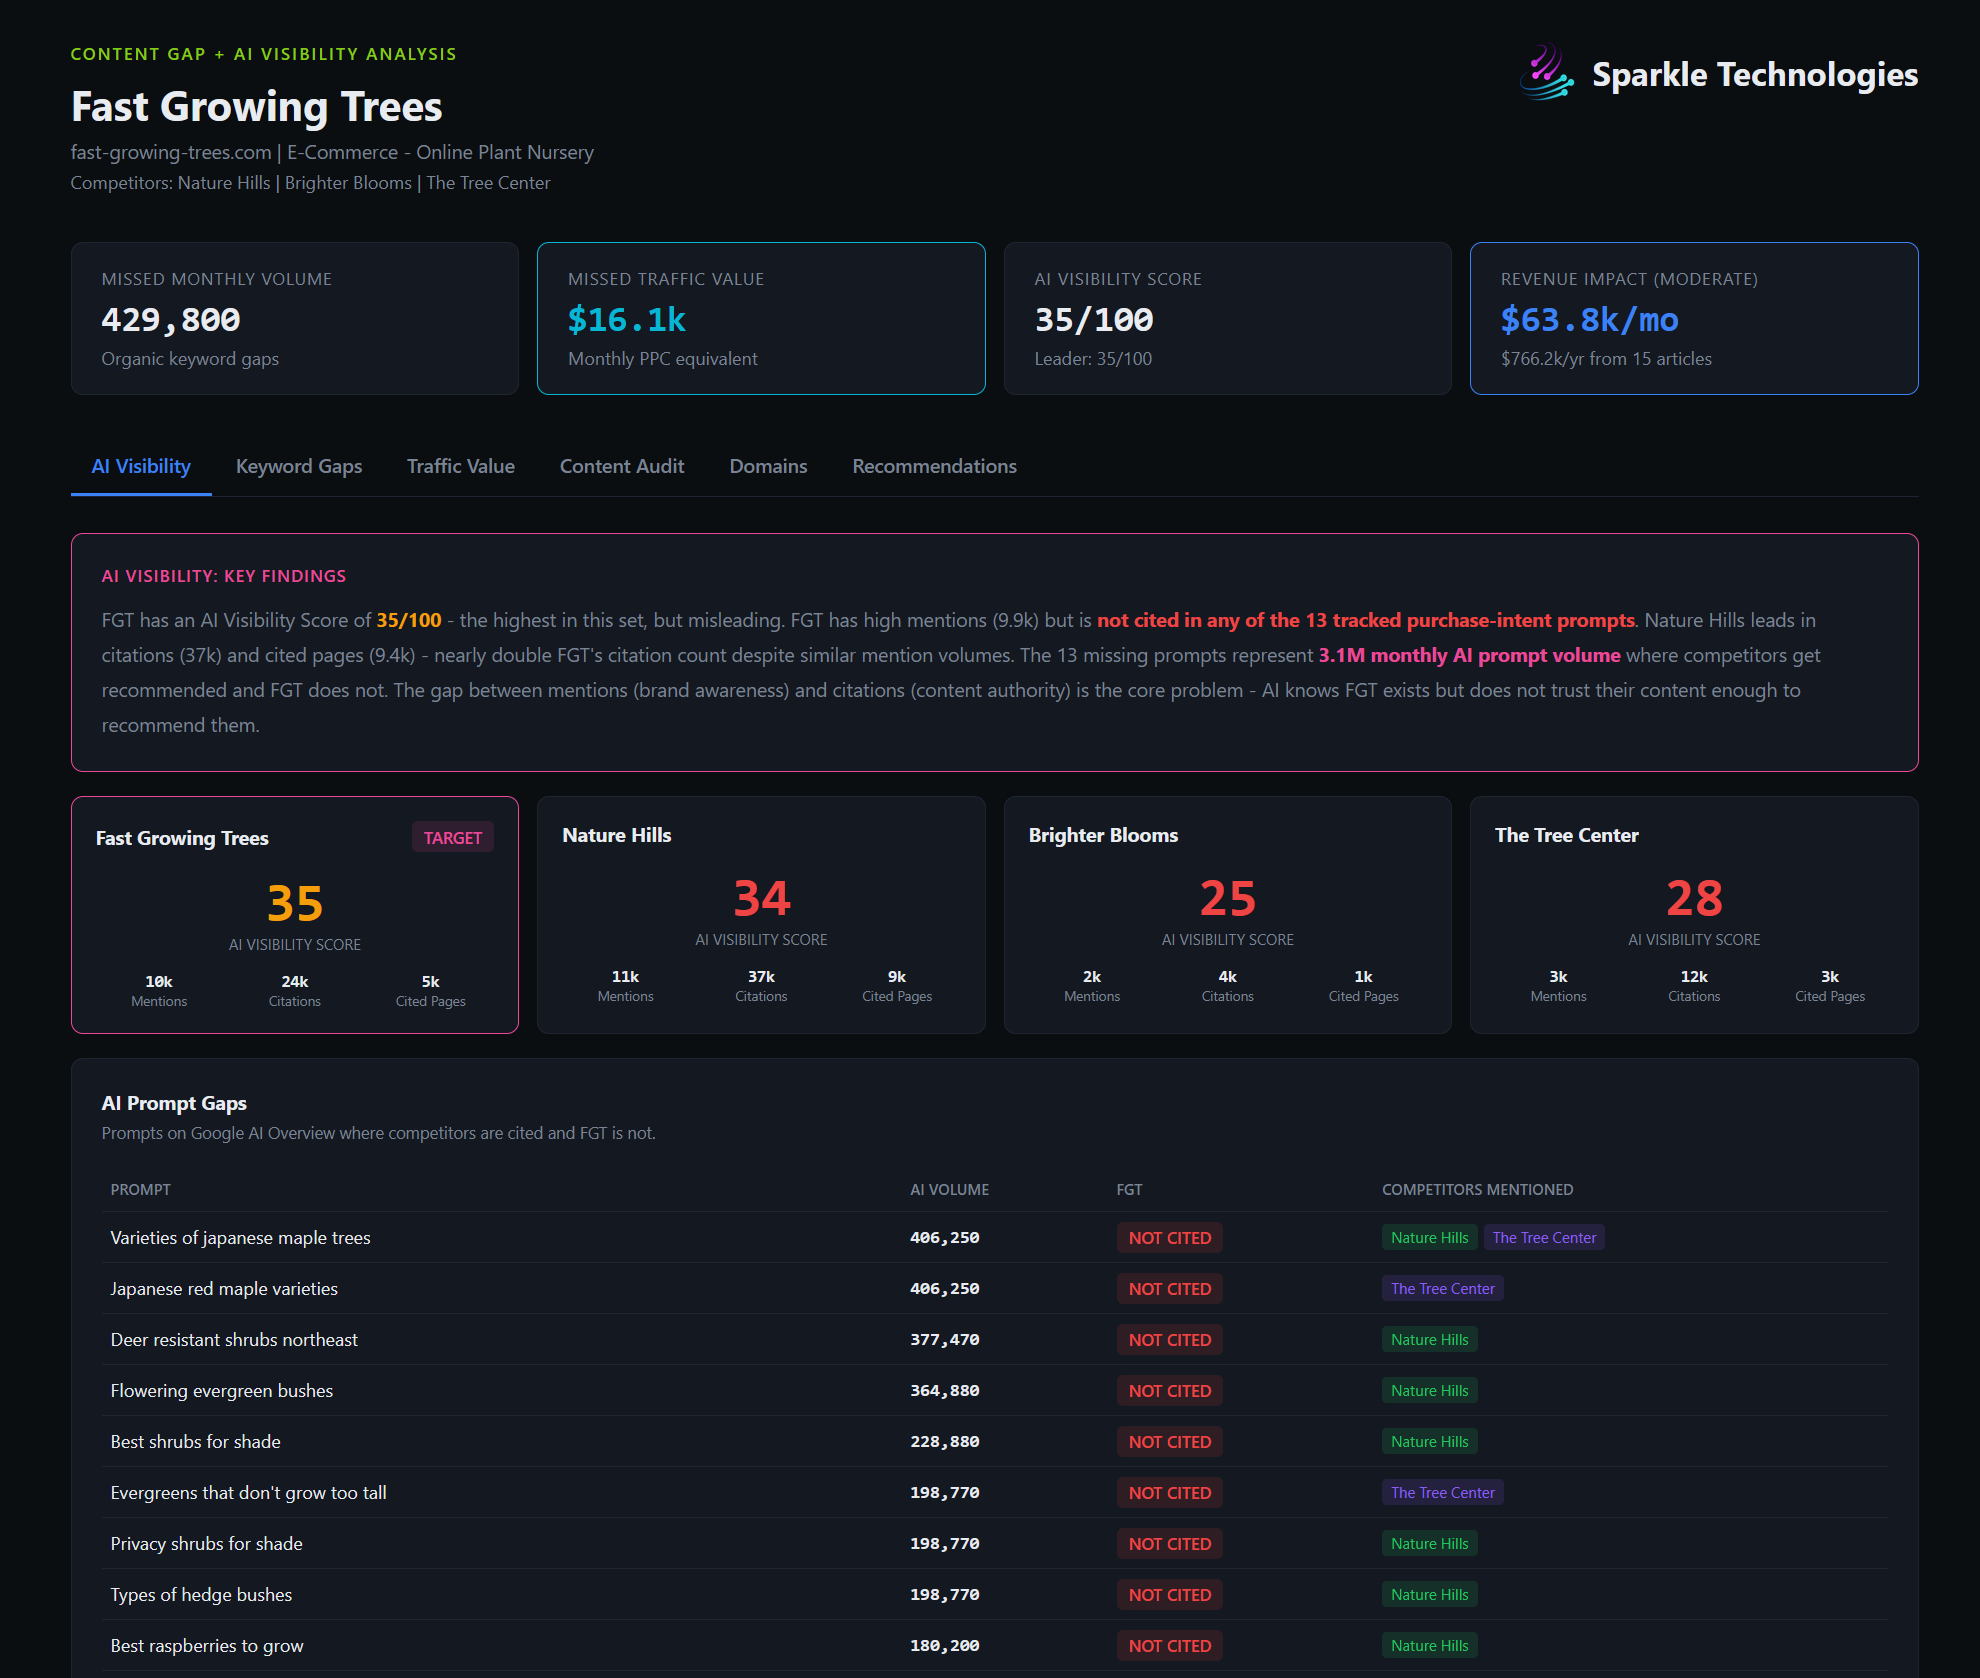
Task: Click NOT CITED badge for Evergreens that don't grow tall
Action: point(1169,1493)
